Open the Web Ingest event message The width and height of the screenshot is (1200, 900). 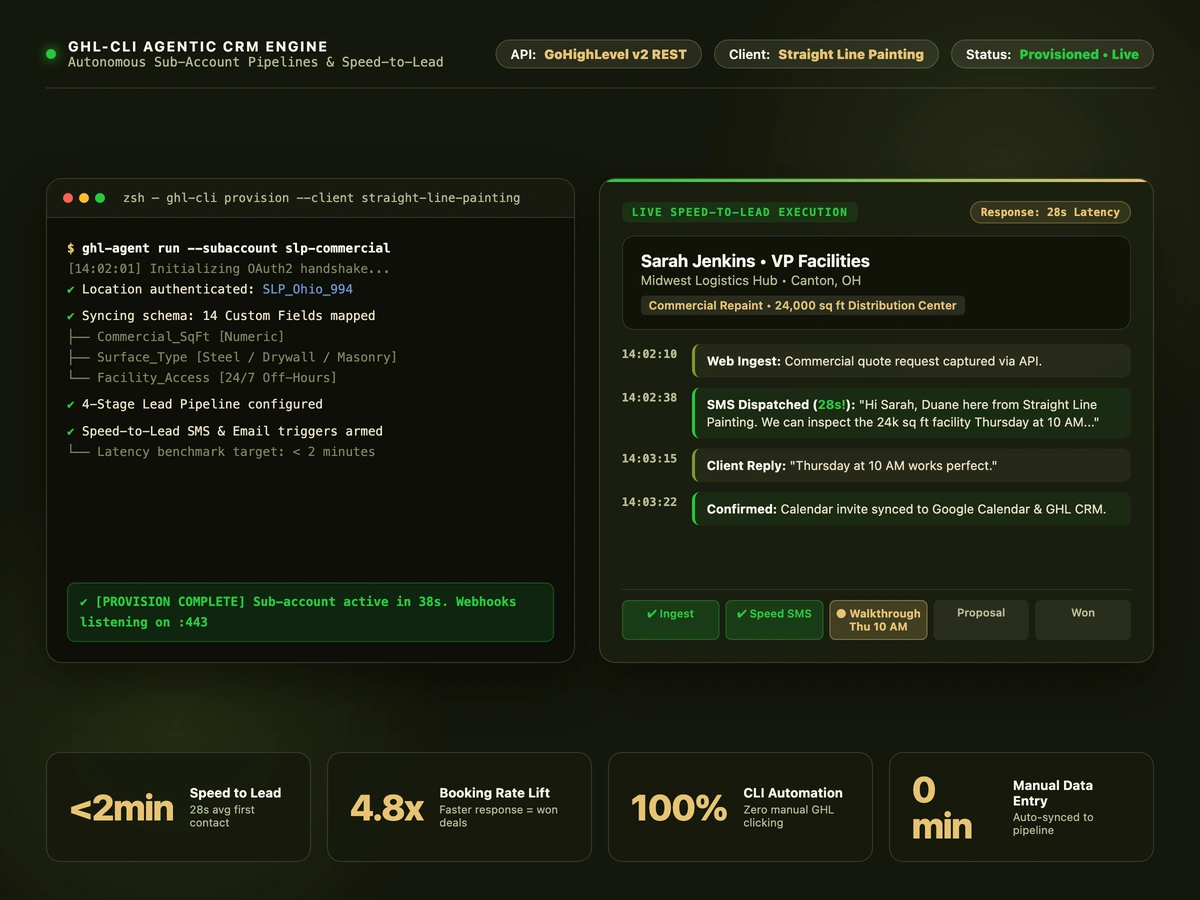click(x=911, y=361)
